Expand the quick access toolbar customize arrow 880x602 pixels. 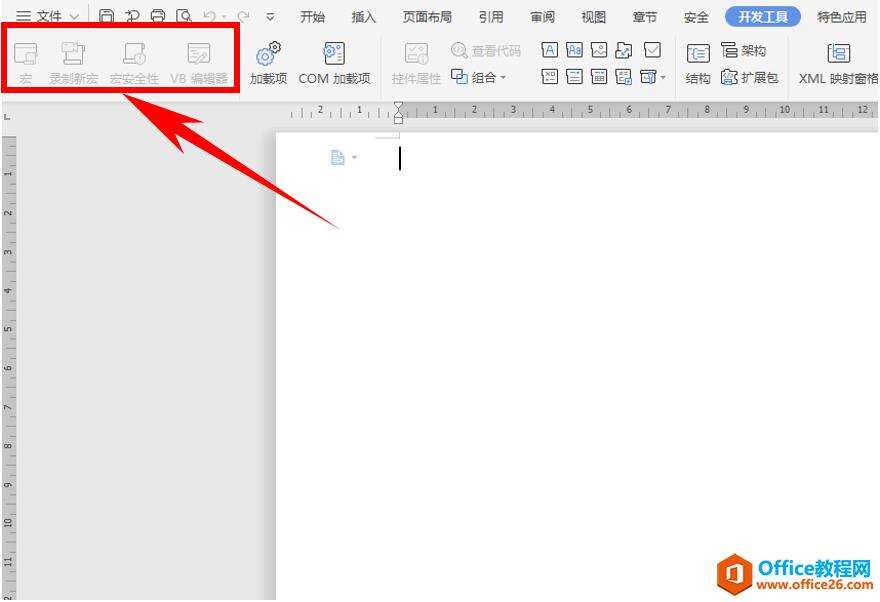click(270, 17)
